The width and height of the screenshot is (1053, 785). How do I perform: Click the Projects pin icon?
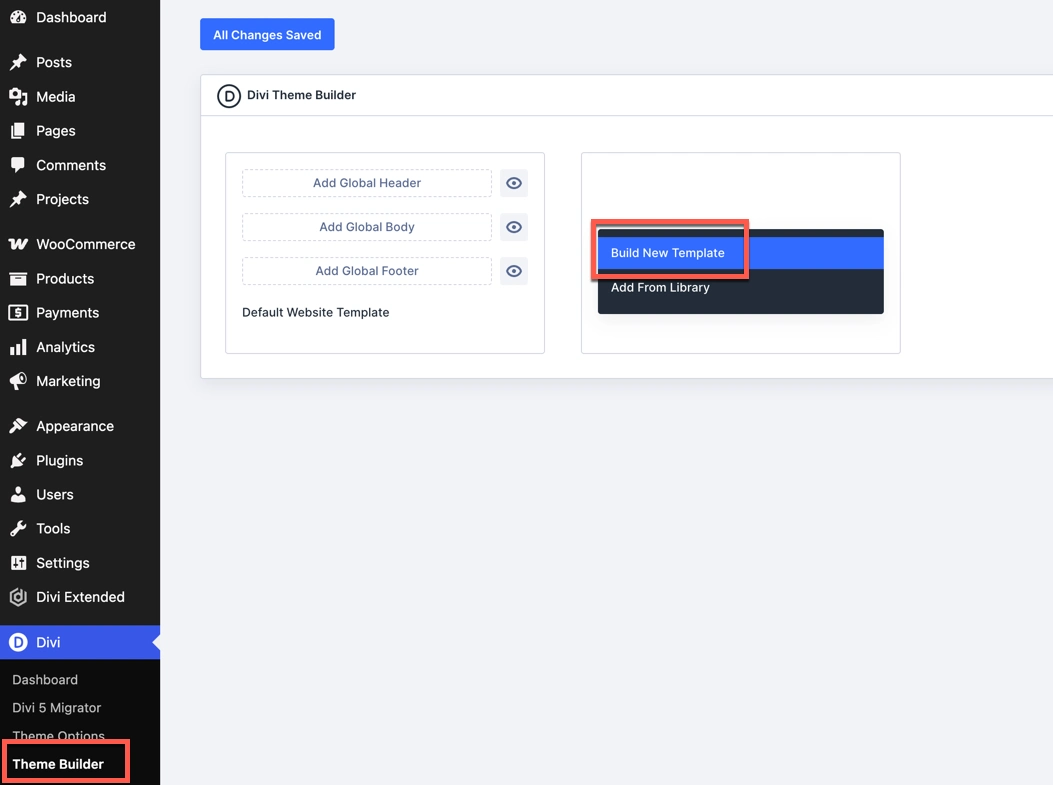18,199
